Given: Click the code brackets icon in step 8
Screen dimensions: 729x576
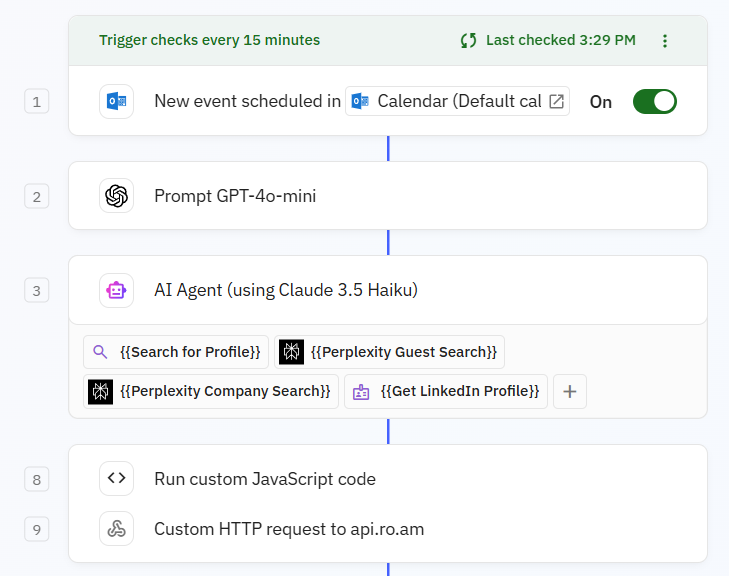Looking at the screenshot, I should [116, 478].
